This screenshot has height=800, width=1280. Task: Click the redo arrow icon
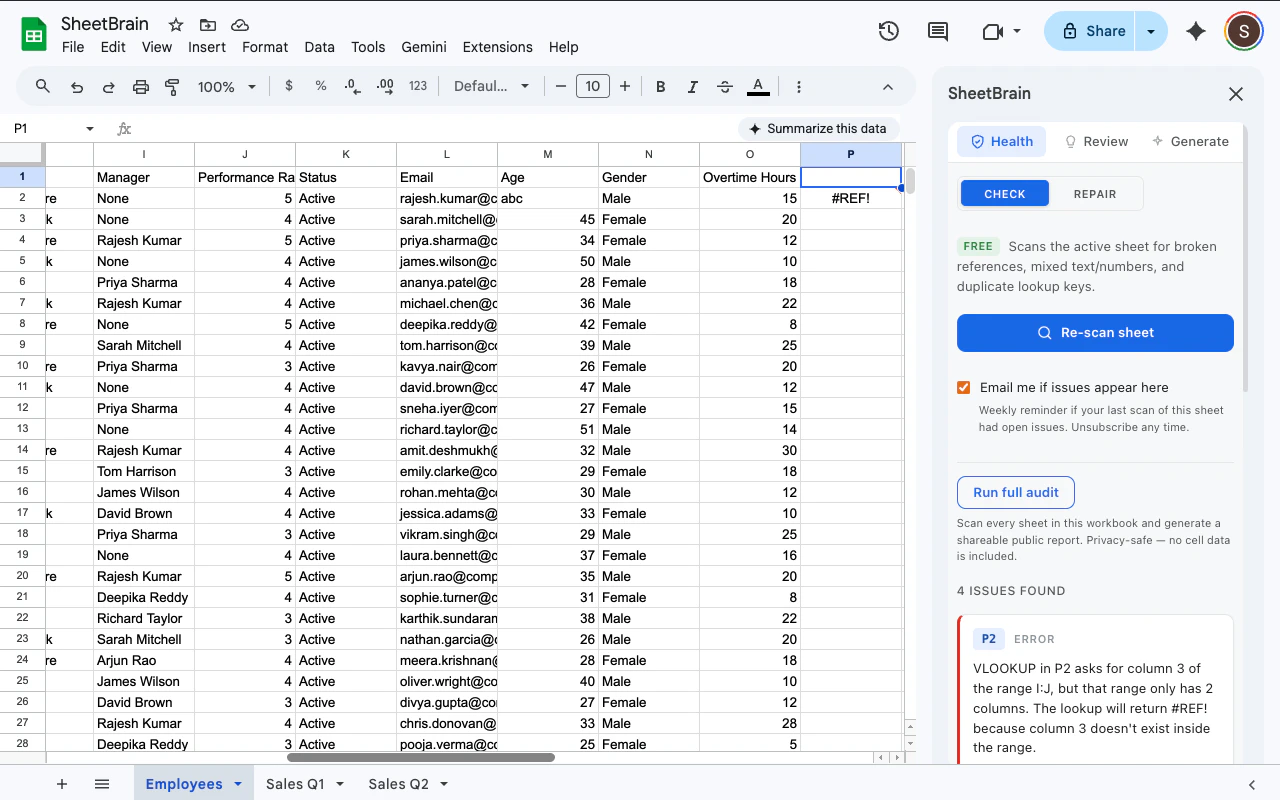[109, 87]
